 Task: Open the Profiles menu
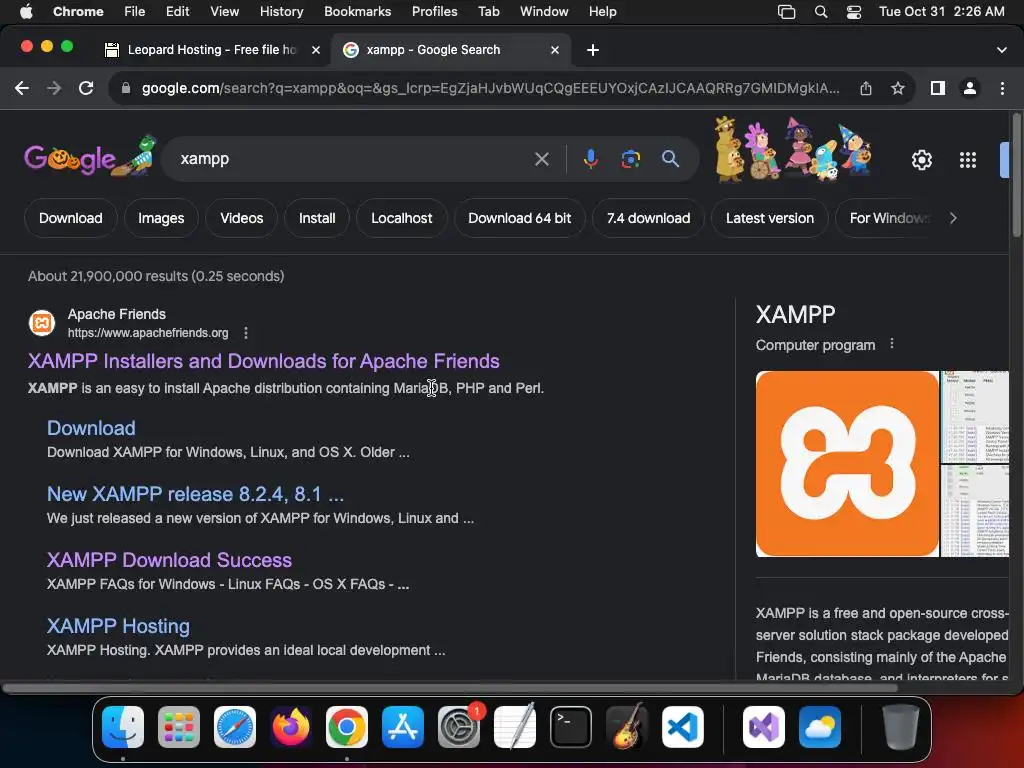click(434, 12)
